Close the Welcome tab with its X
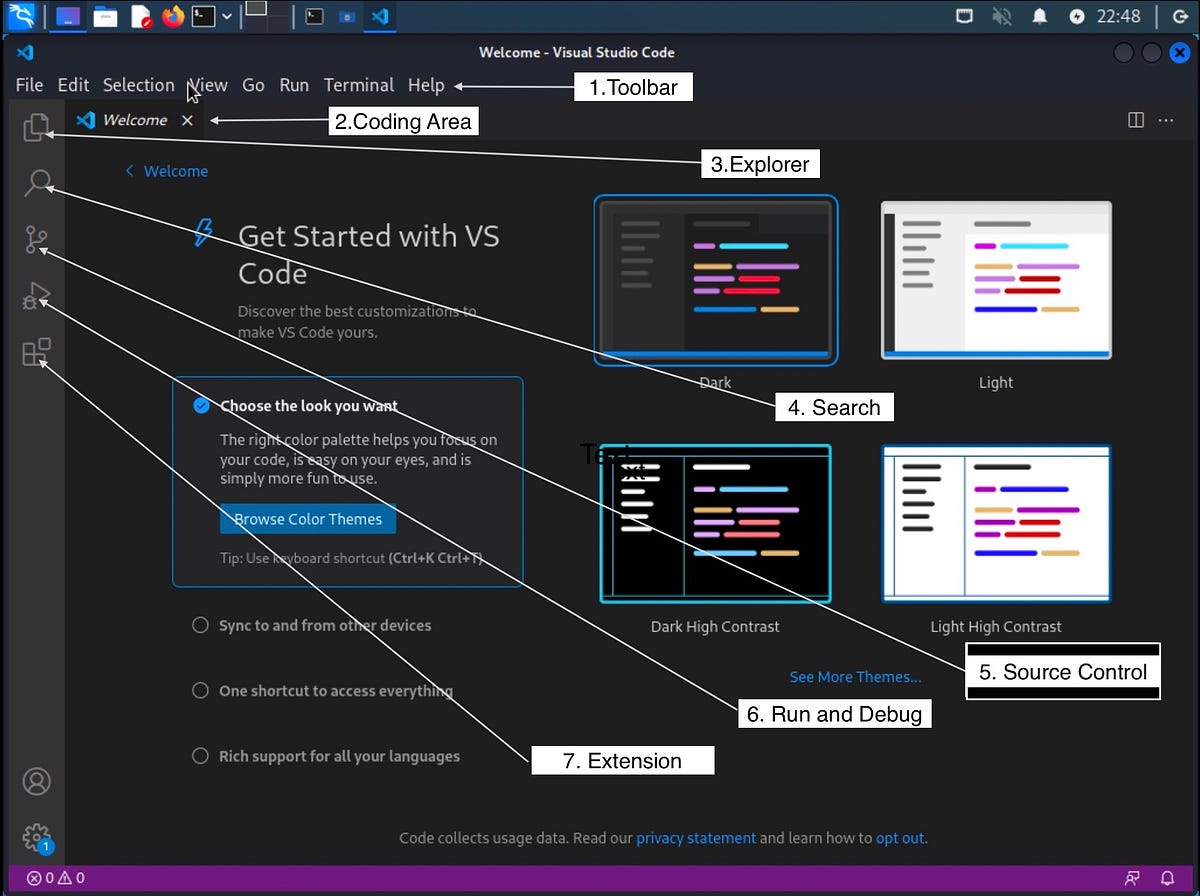The width and height of the screenshot is (1200, 896). coord(187,120)
